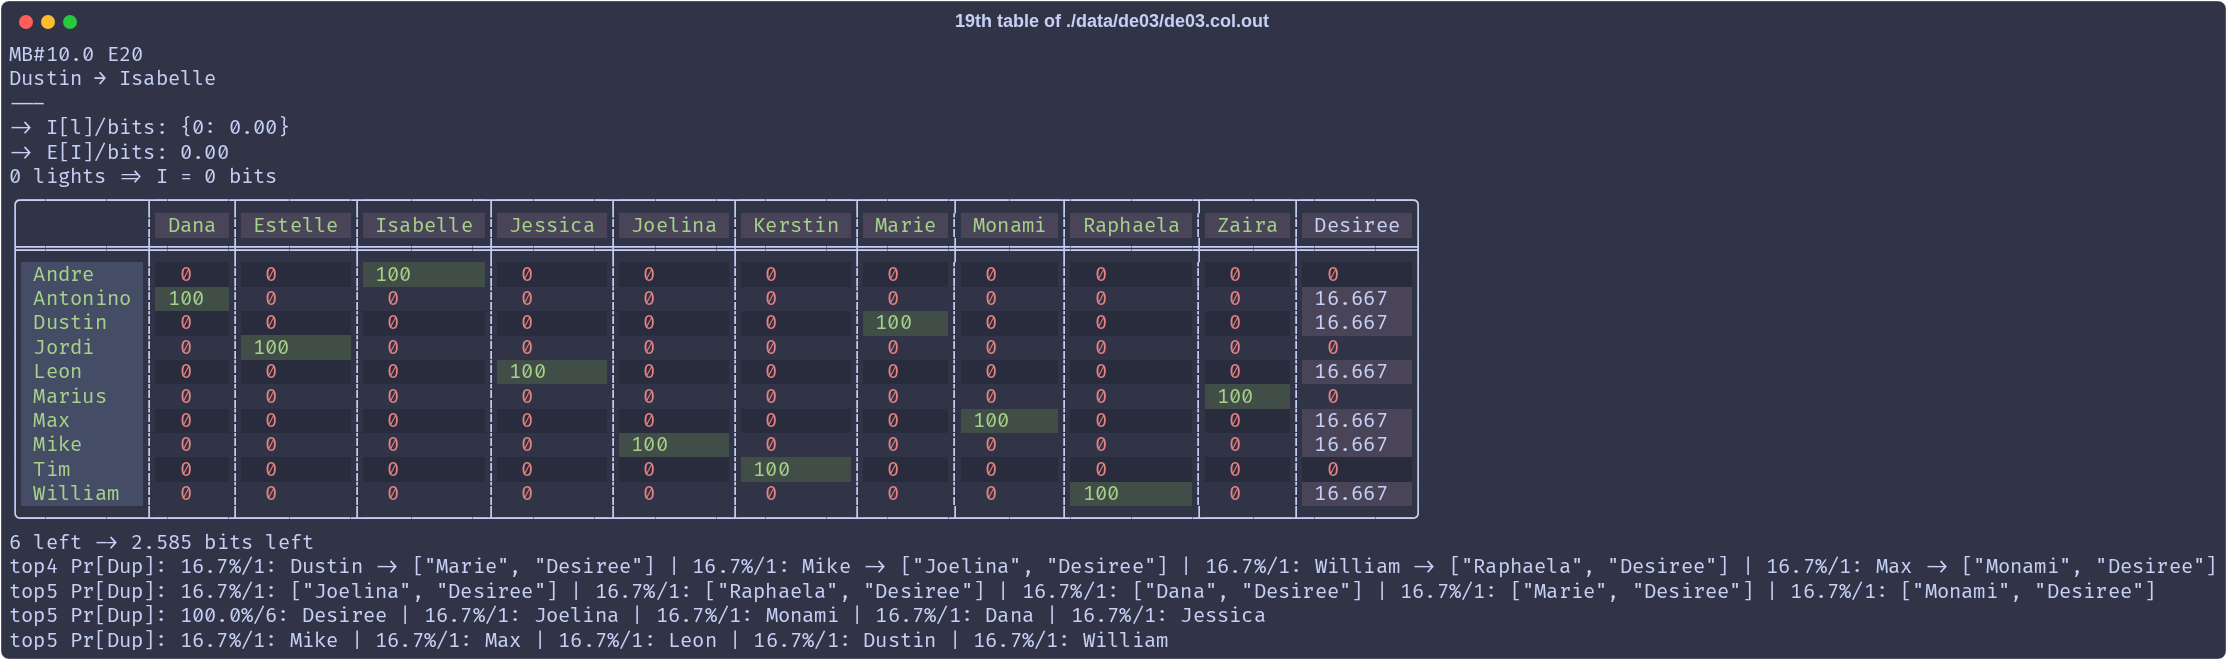This screenshot has width=2227, height=660.
Task: Click the yellow minimize window button
Action: (48, 22)
